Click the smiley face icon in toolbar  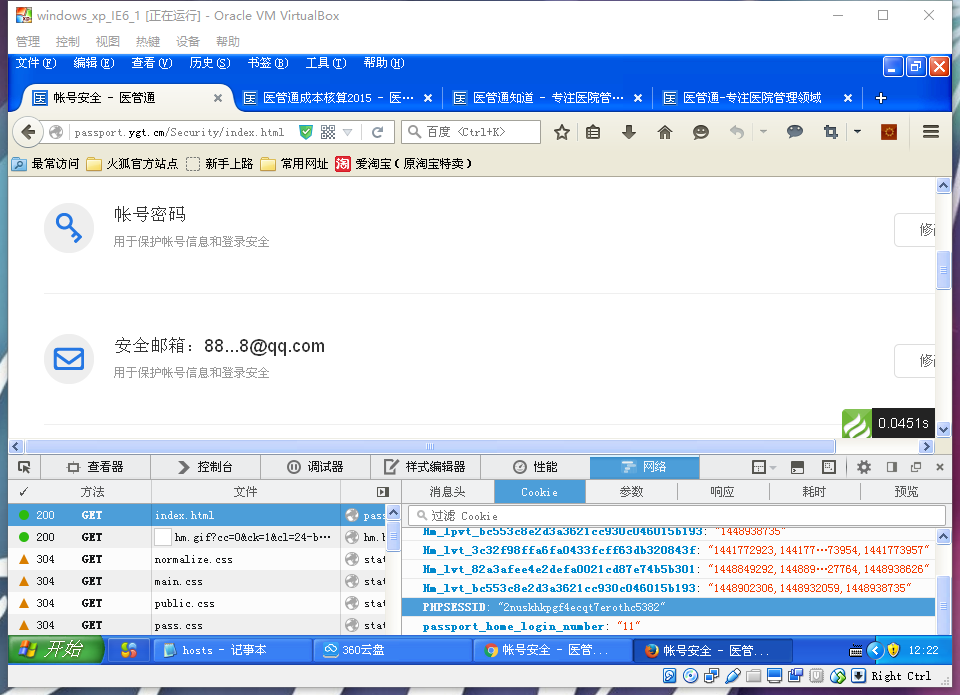[x=700, y=132]
